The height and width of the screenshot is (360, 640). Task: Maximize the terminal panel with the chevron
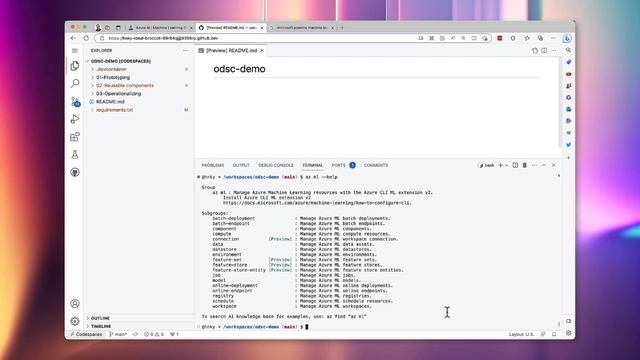(x=544, y=165)
